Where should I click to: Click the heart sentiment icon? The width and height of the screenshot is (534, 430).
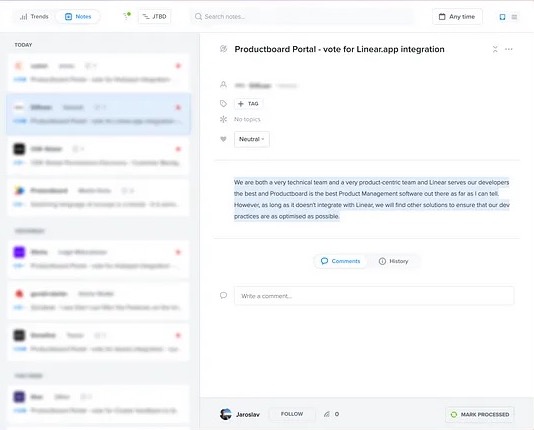(x=223, y=139)
